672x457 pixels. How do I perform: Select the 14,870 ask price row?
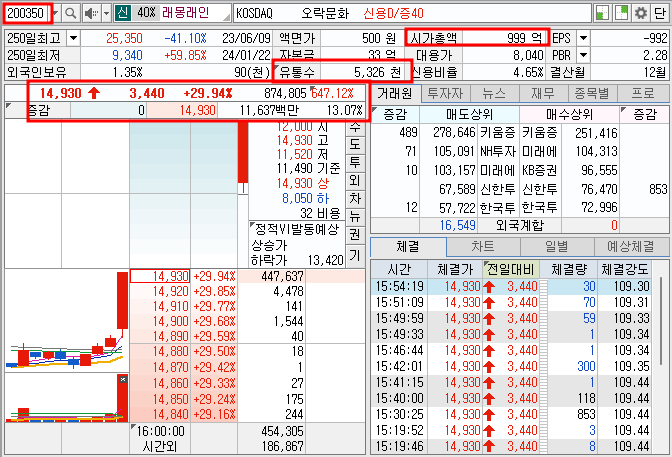pyautogui.click(x=248, y=367)
